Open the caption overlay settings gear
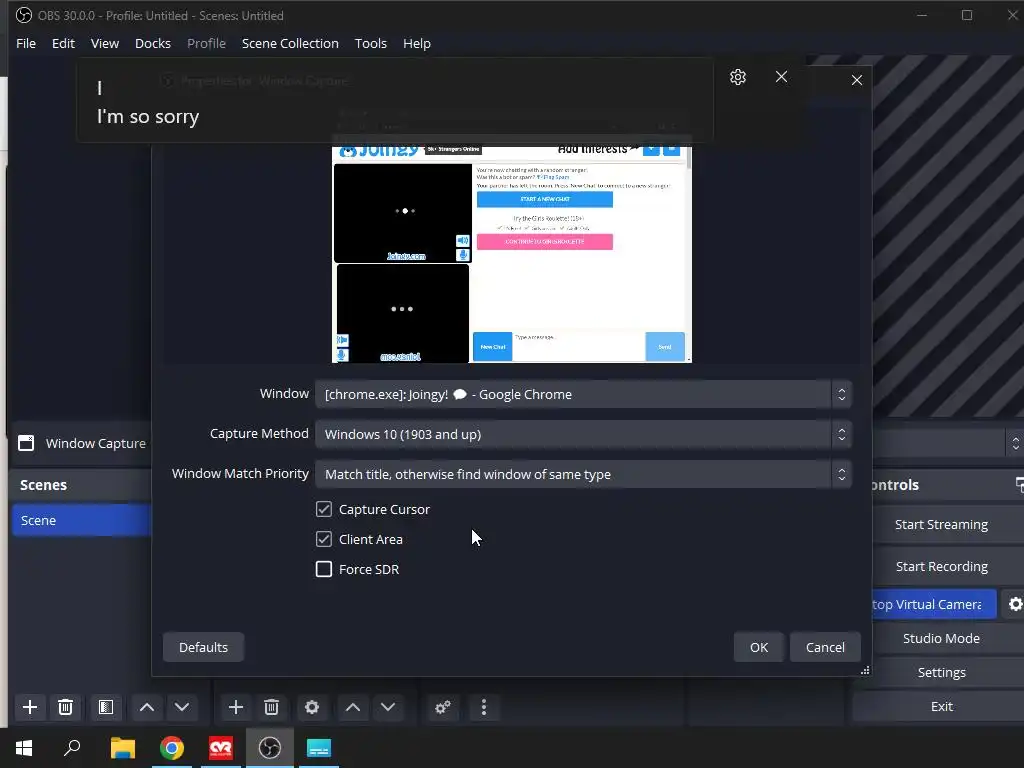 click(738, 77)
